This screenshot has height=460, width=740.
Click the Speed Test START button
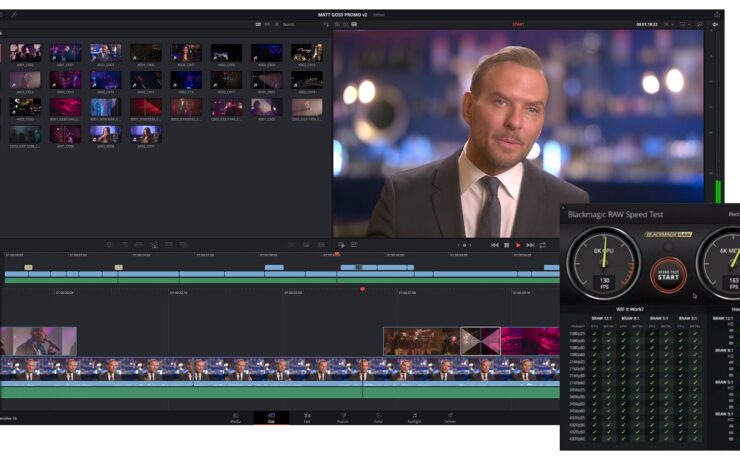tap(668, 276)
